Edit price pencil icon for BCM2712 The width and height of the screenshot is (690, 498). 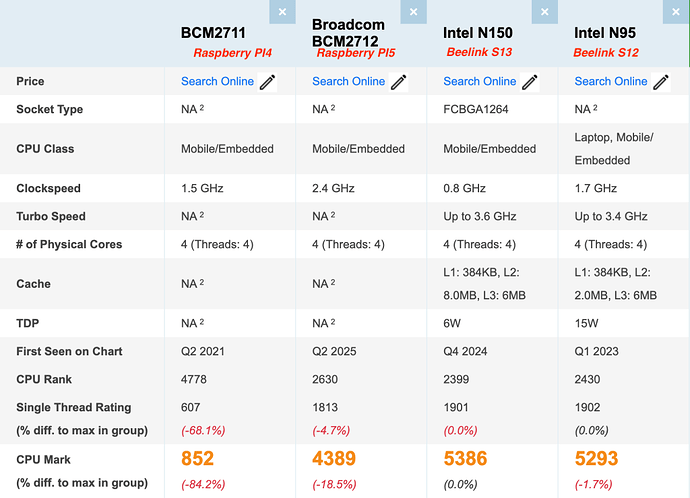coord(398,82)
